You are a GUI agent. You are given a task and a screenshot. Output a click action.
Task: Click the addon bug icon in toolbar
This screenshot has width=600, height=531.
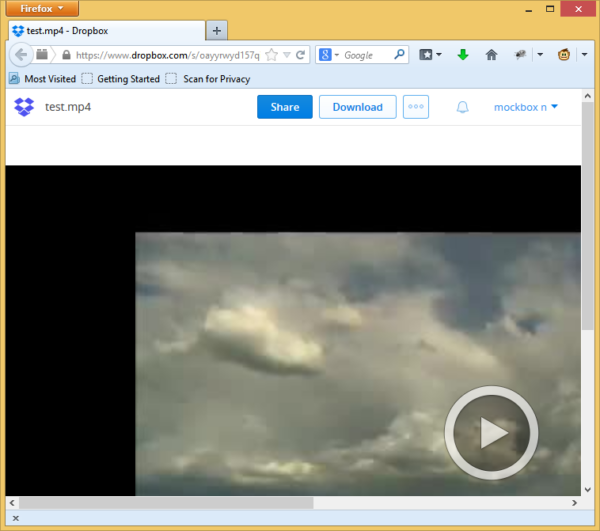tap(520, 55)
